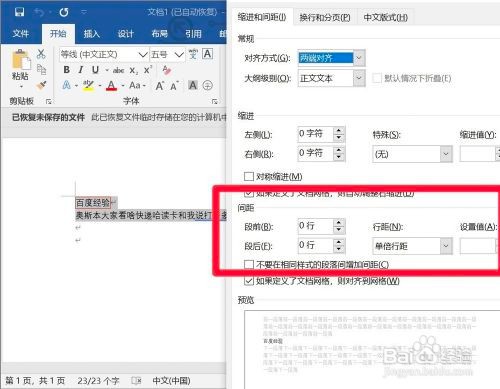Click the 设置值 line spacing value field

coord(477,246)
